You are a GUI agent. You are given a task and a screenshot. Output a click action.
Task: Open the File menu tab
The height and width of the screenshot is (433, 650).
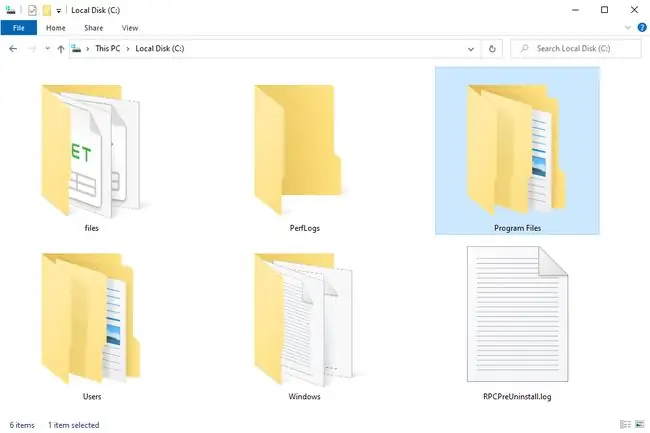pyautogui.click(x=19, y=28)
